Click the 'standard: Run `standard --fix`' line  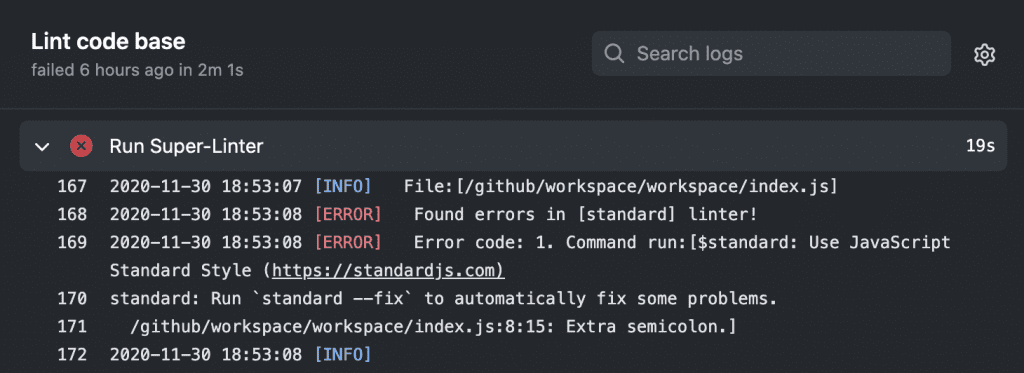point(444,299)
